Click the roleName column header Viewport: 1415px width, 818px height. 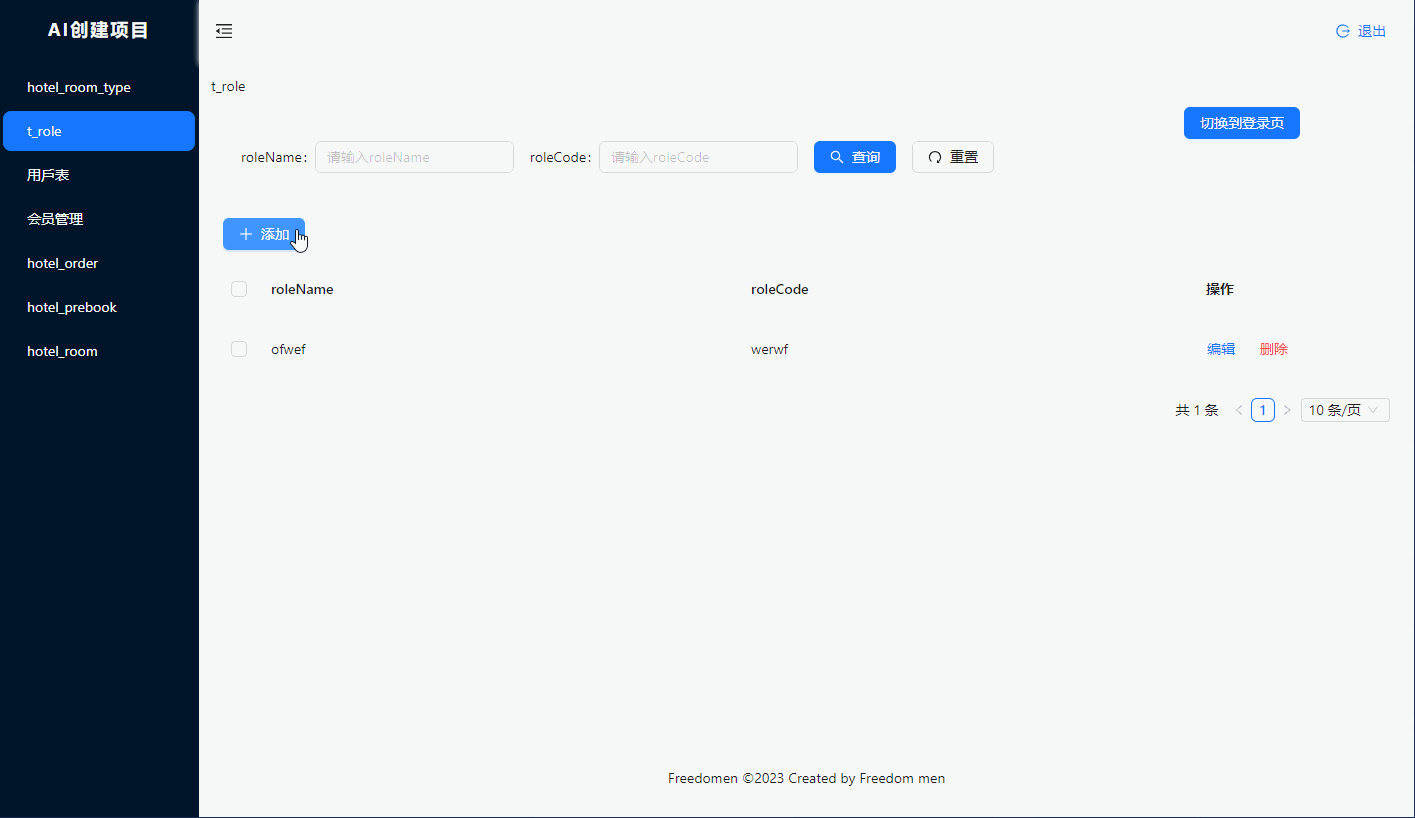302,289
